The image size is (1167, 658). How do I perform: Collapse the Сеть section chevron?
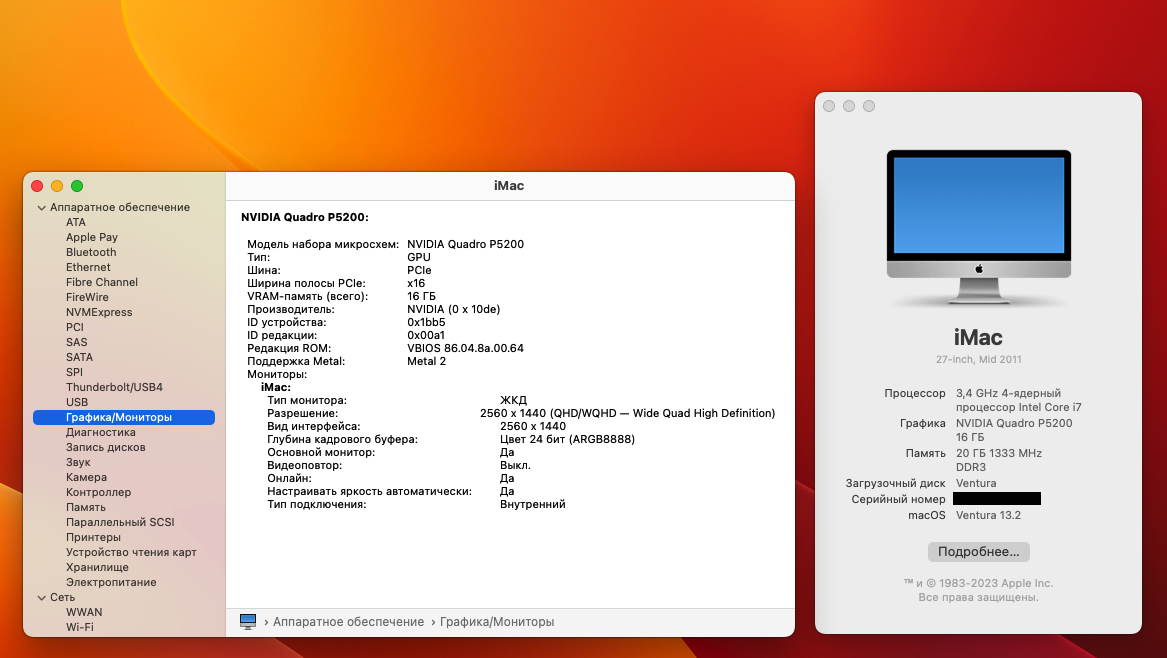coord(42,598)
